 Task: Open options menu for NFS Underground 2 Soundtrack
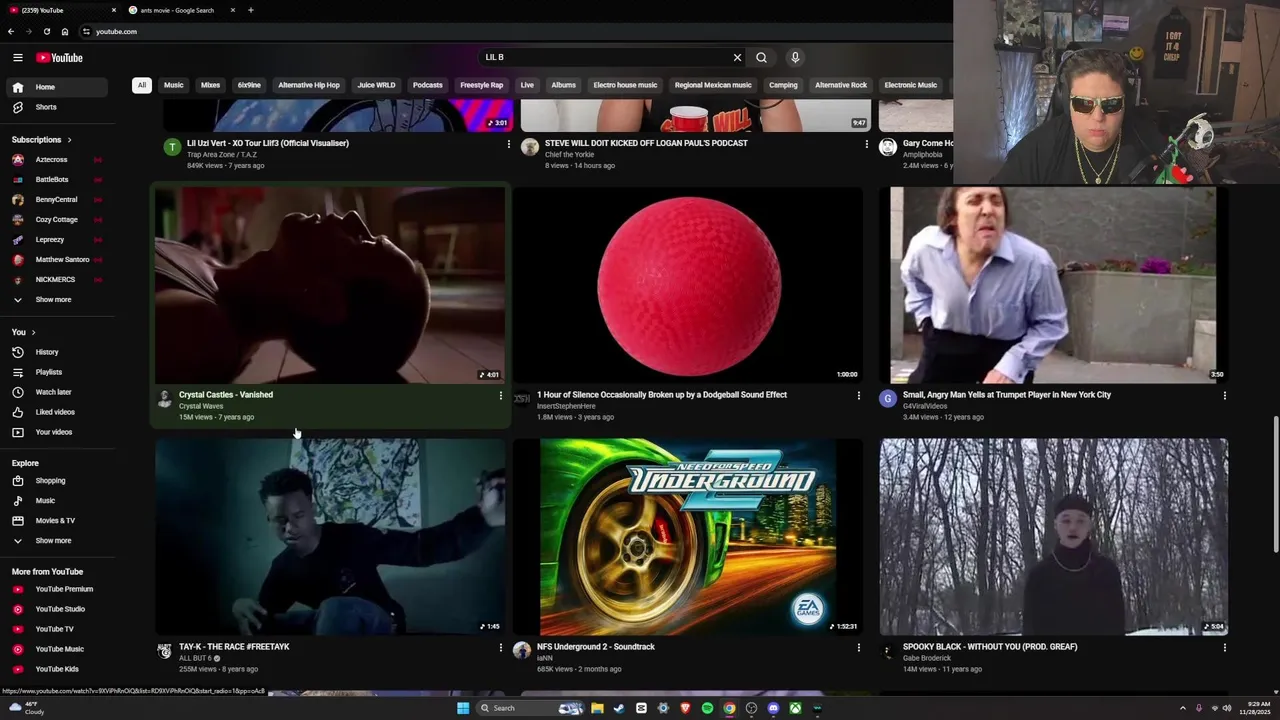click(858, 648)
